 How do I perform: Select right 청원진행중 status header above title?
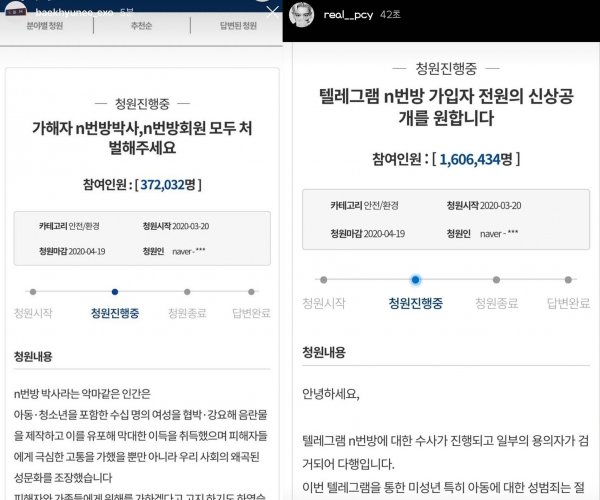446,69
